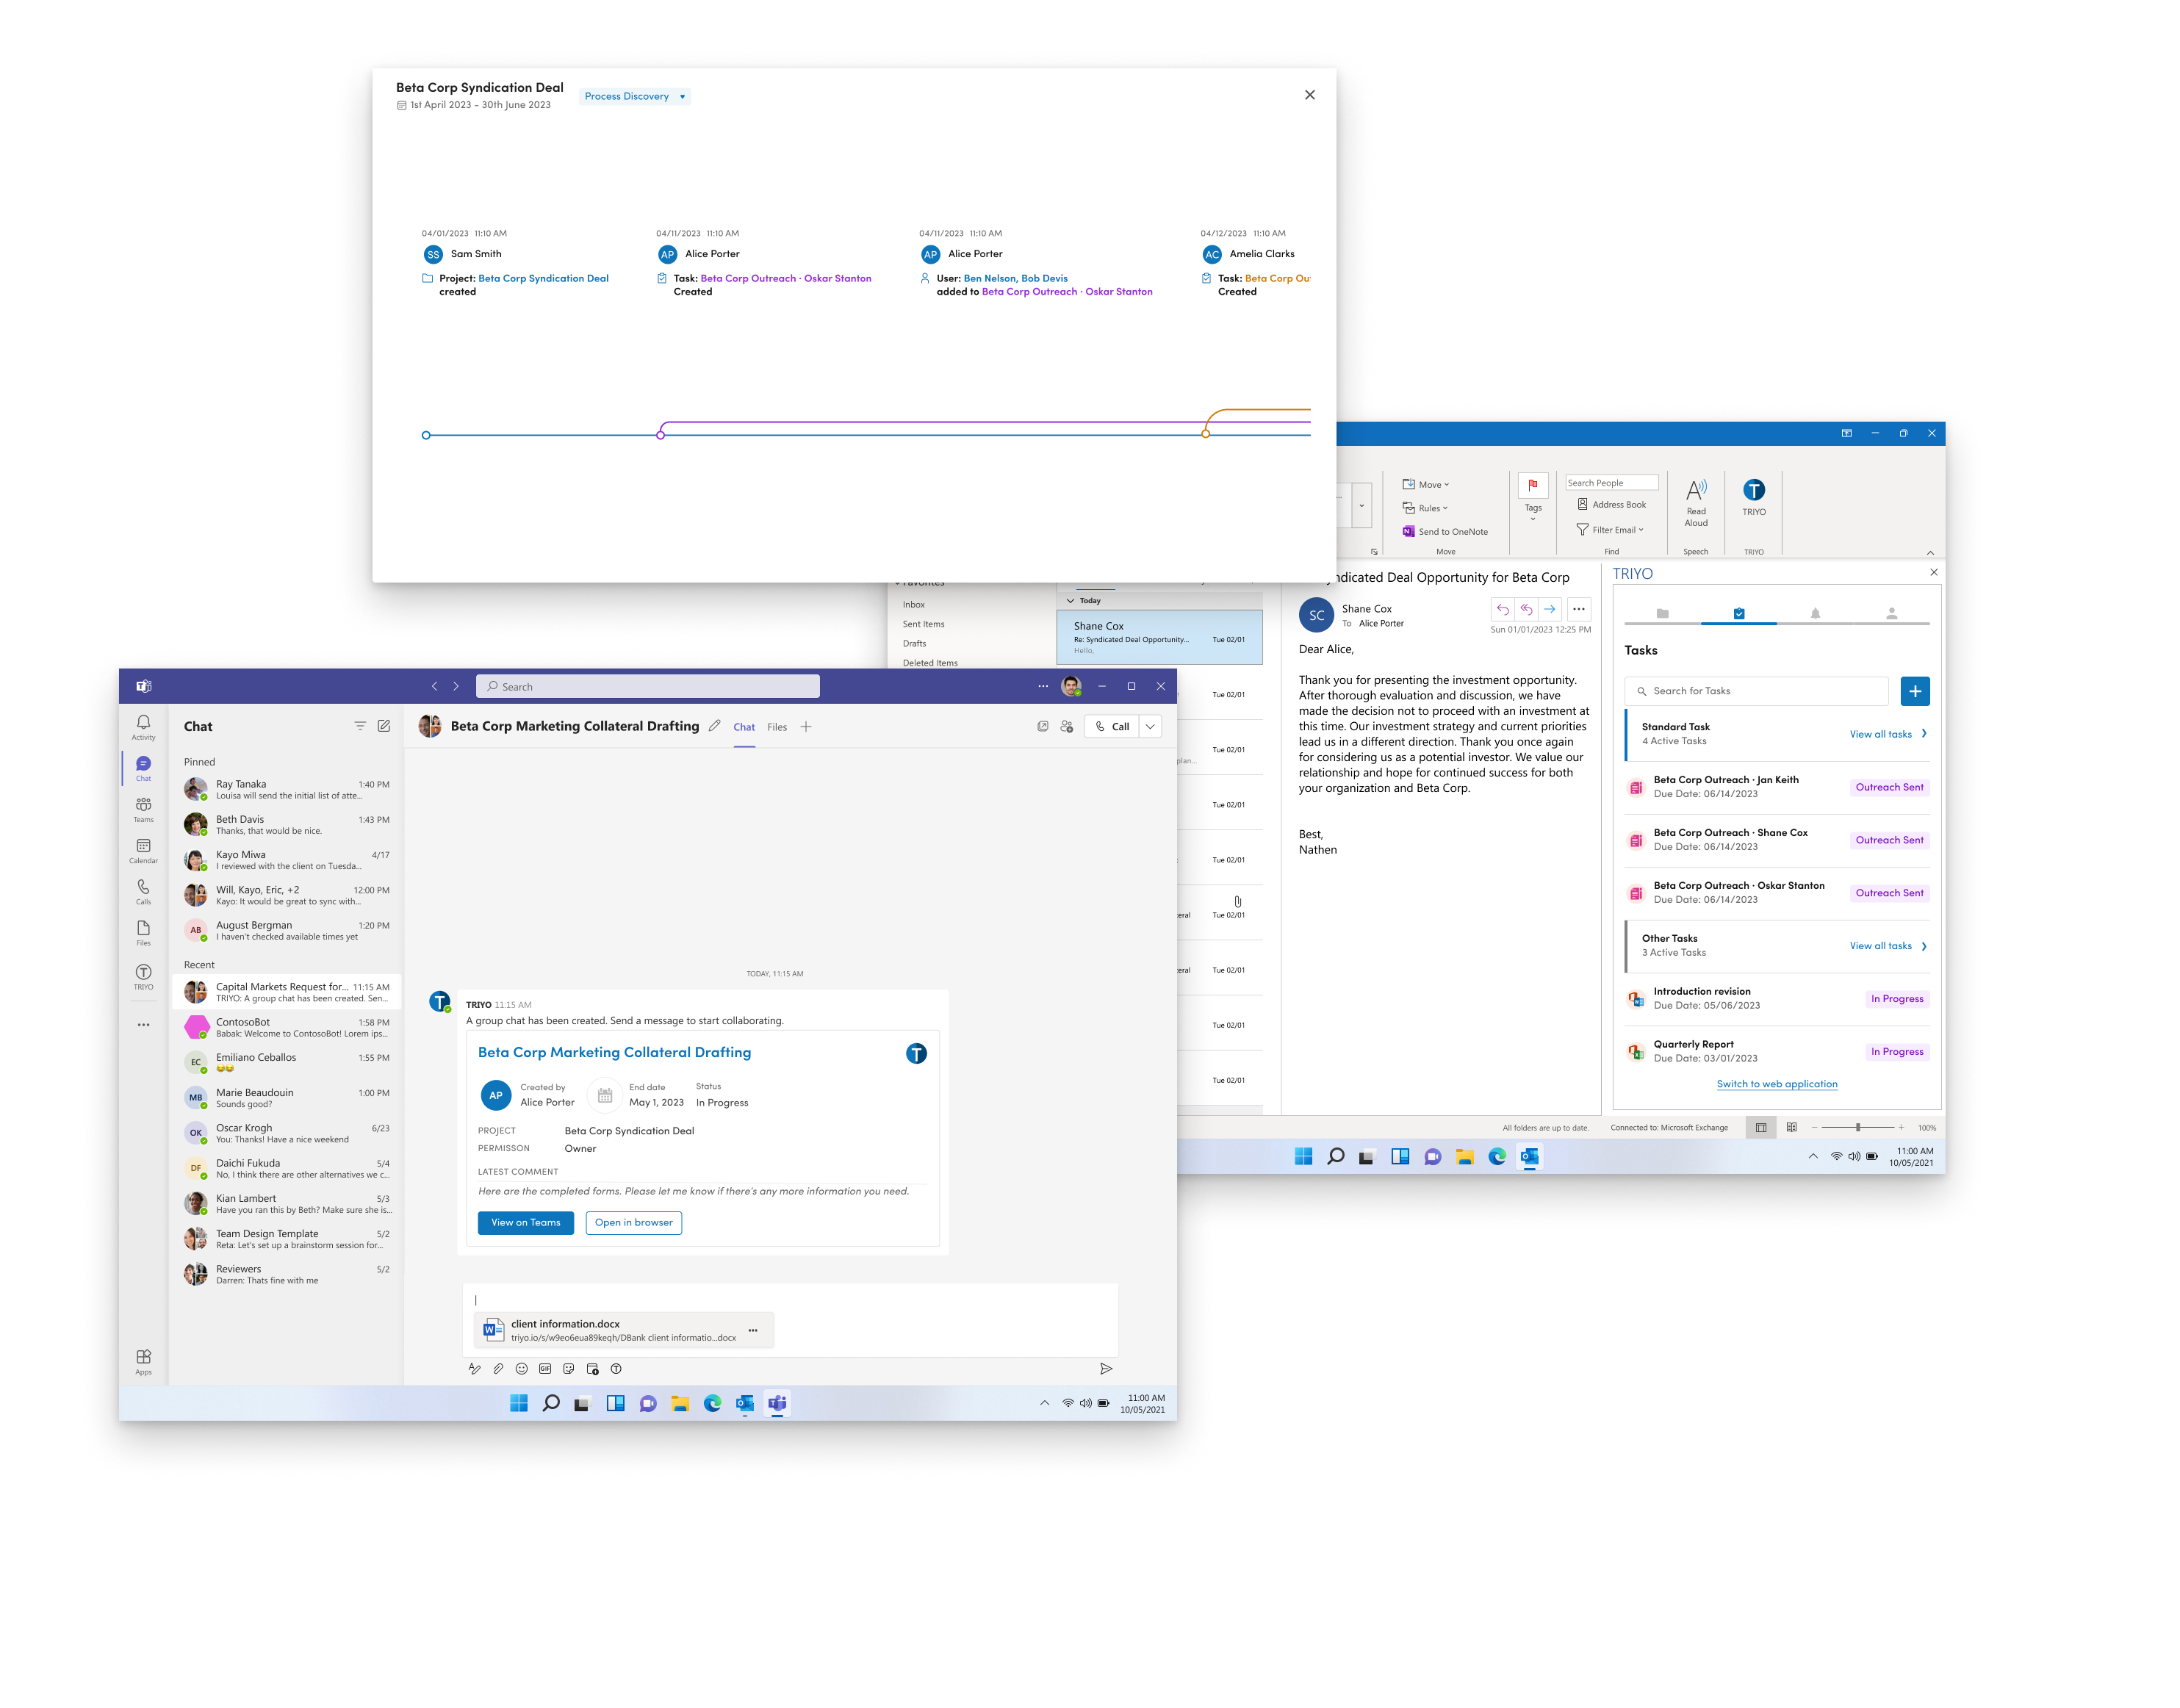This screenshot has height=1708, width=2180.
Task: Select the Drafts folder in Outlook
Action: click(914, 643)
